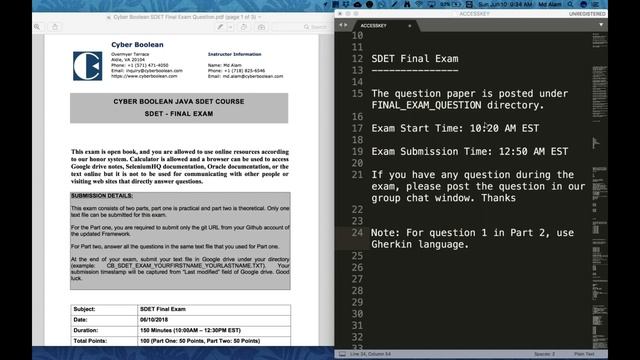This screenshot has height=360, width=640.
Task: Open the PDF title dropdown in Preview title bar
Action: (x=260, y=17)
